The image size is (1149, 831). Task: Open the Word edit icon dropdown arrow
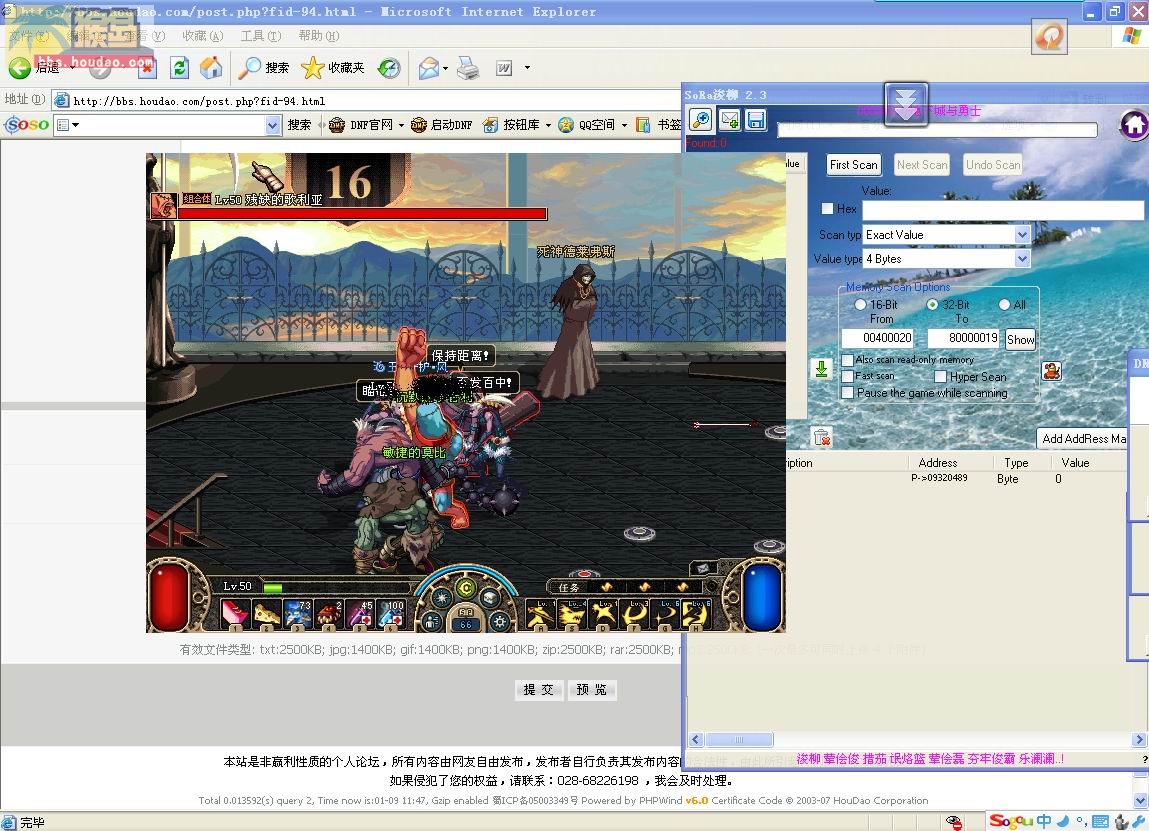tap(527, 68)
